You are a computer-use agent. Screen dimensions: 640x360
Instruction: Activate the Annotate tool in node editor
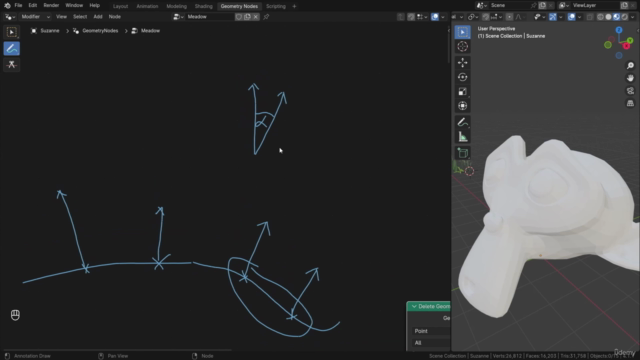11,49
